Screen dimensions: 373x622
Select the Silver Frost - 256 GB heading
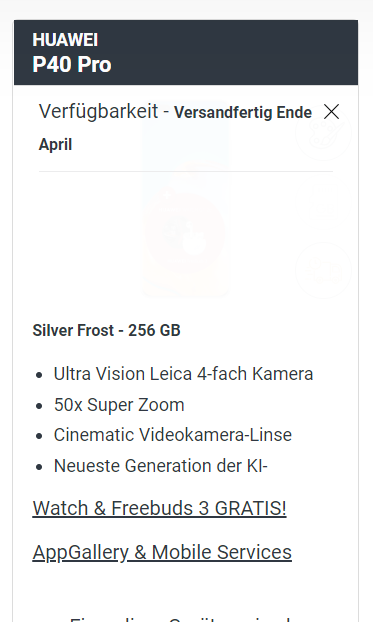tap(106, 330)
